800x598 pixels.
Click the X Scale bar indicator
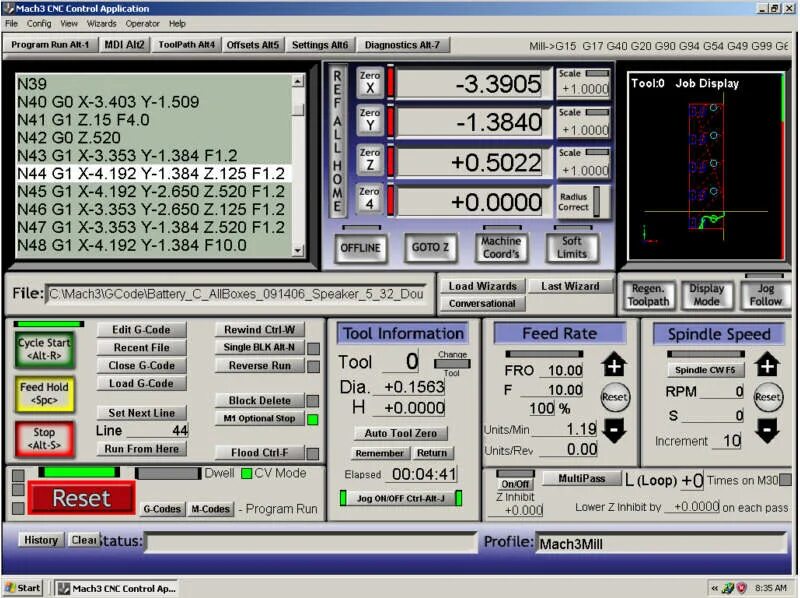coord(597,73)
